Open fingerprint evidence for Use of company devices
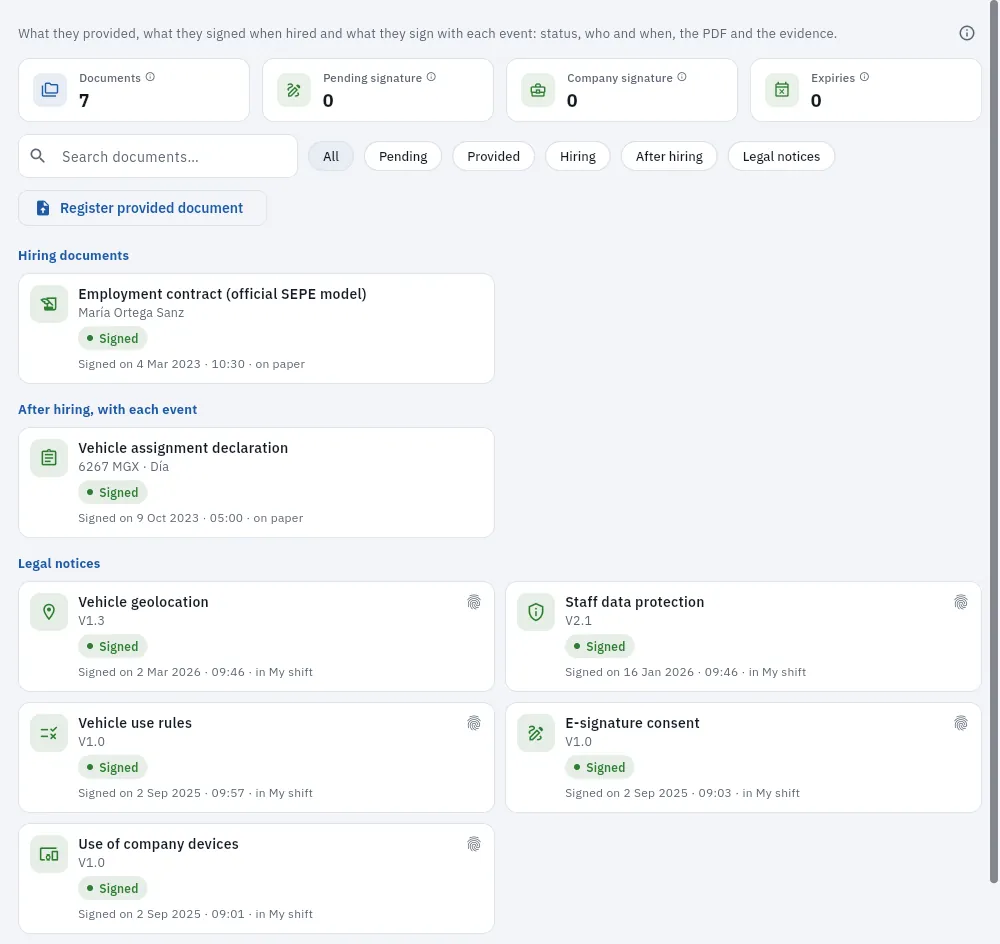1000x944 pixels. [474, 844]
